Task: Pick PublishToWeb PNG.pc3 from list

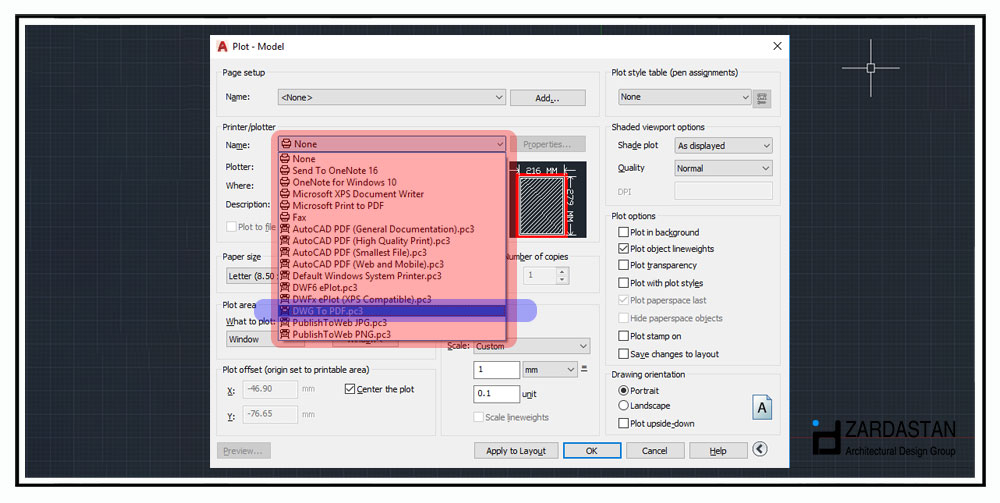Action: 341,335
